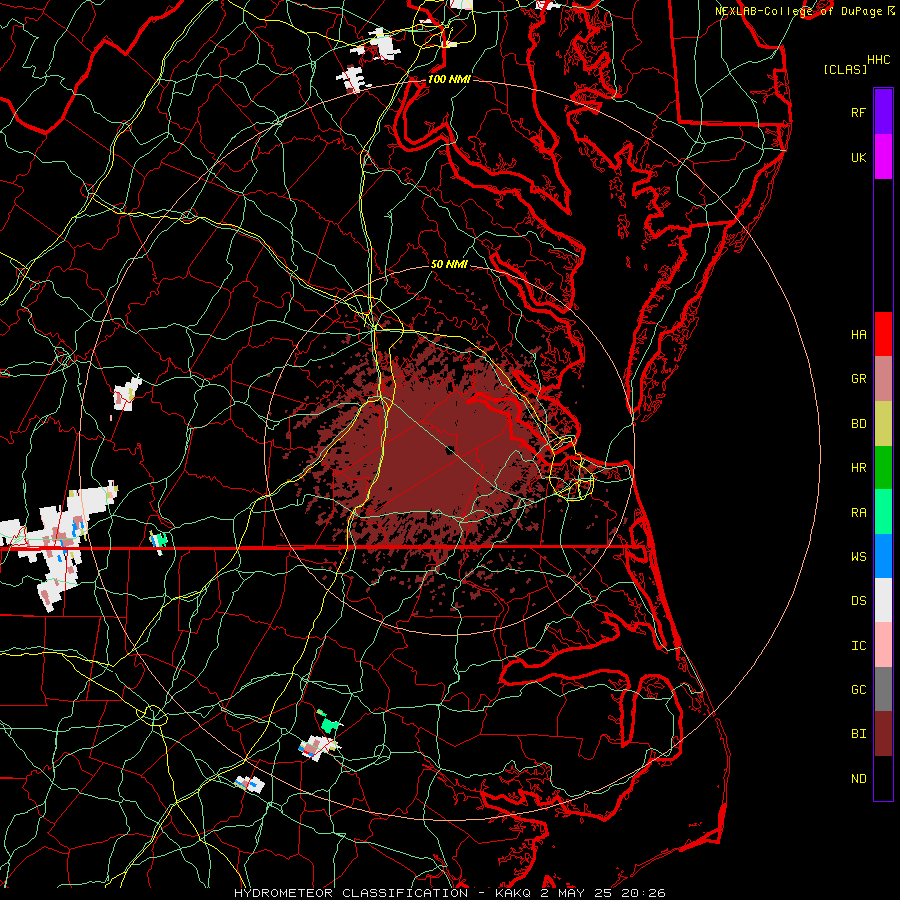This screenshot has width=900, height=900.
Task: Click the RF legend label
Action: (858, 113)
